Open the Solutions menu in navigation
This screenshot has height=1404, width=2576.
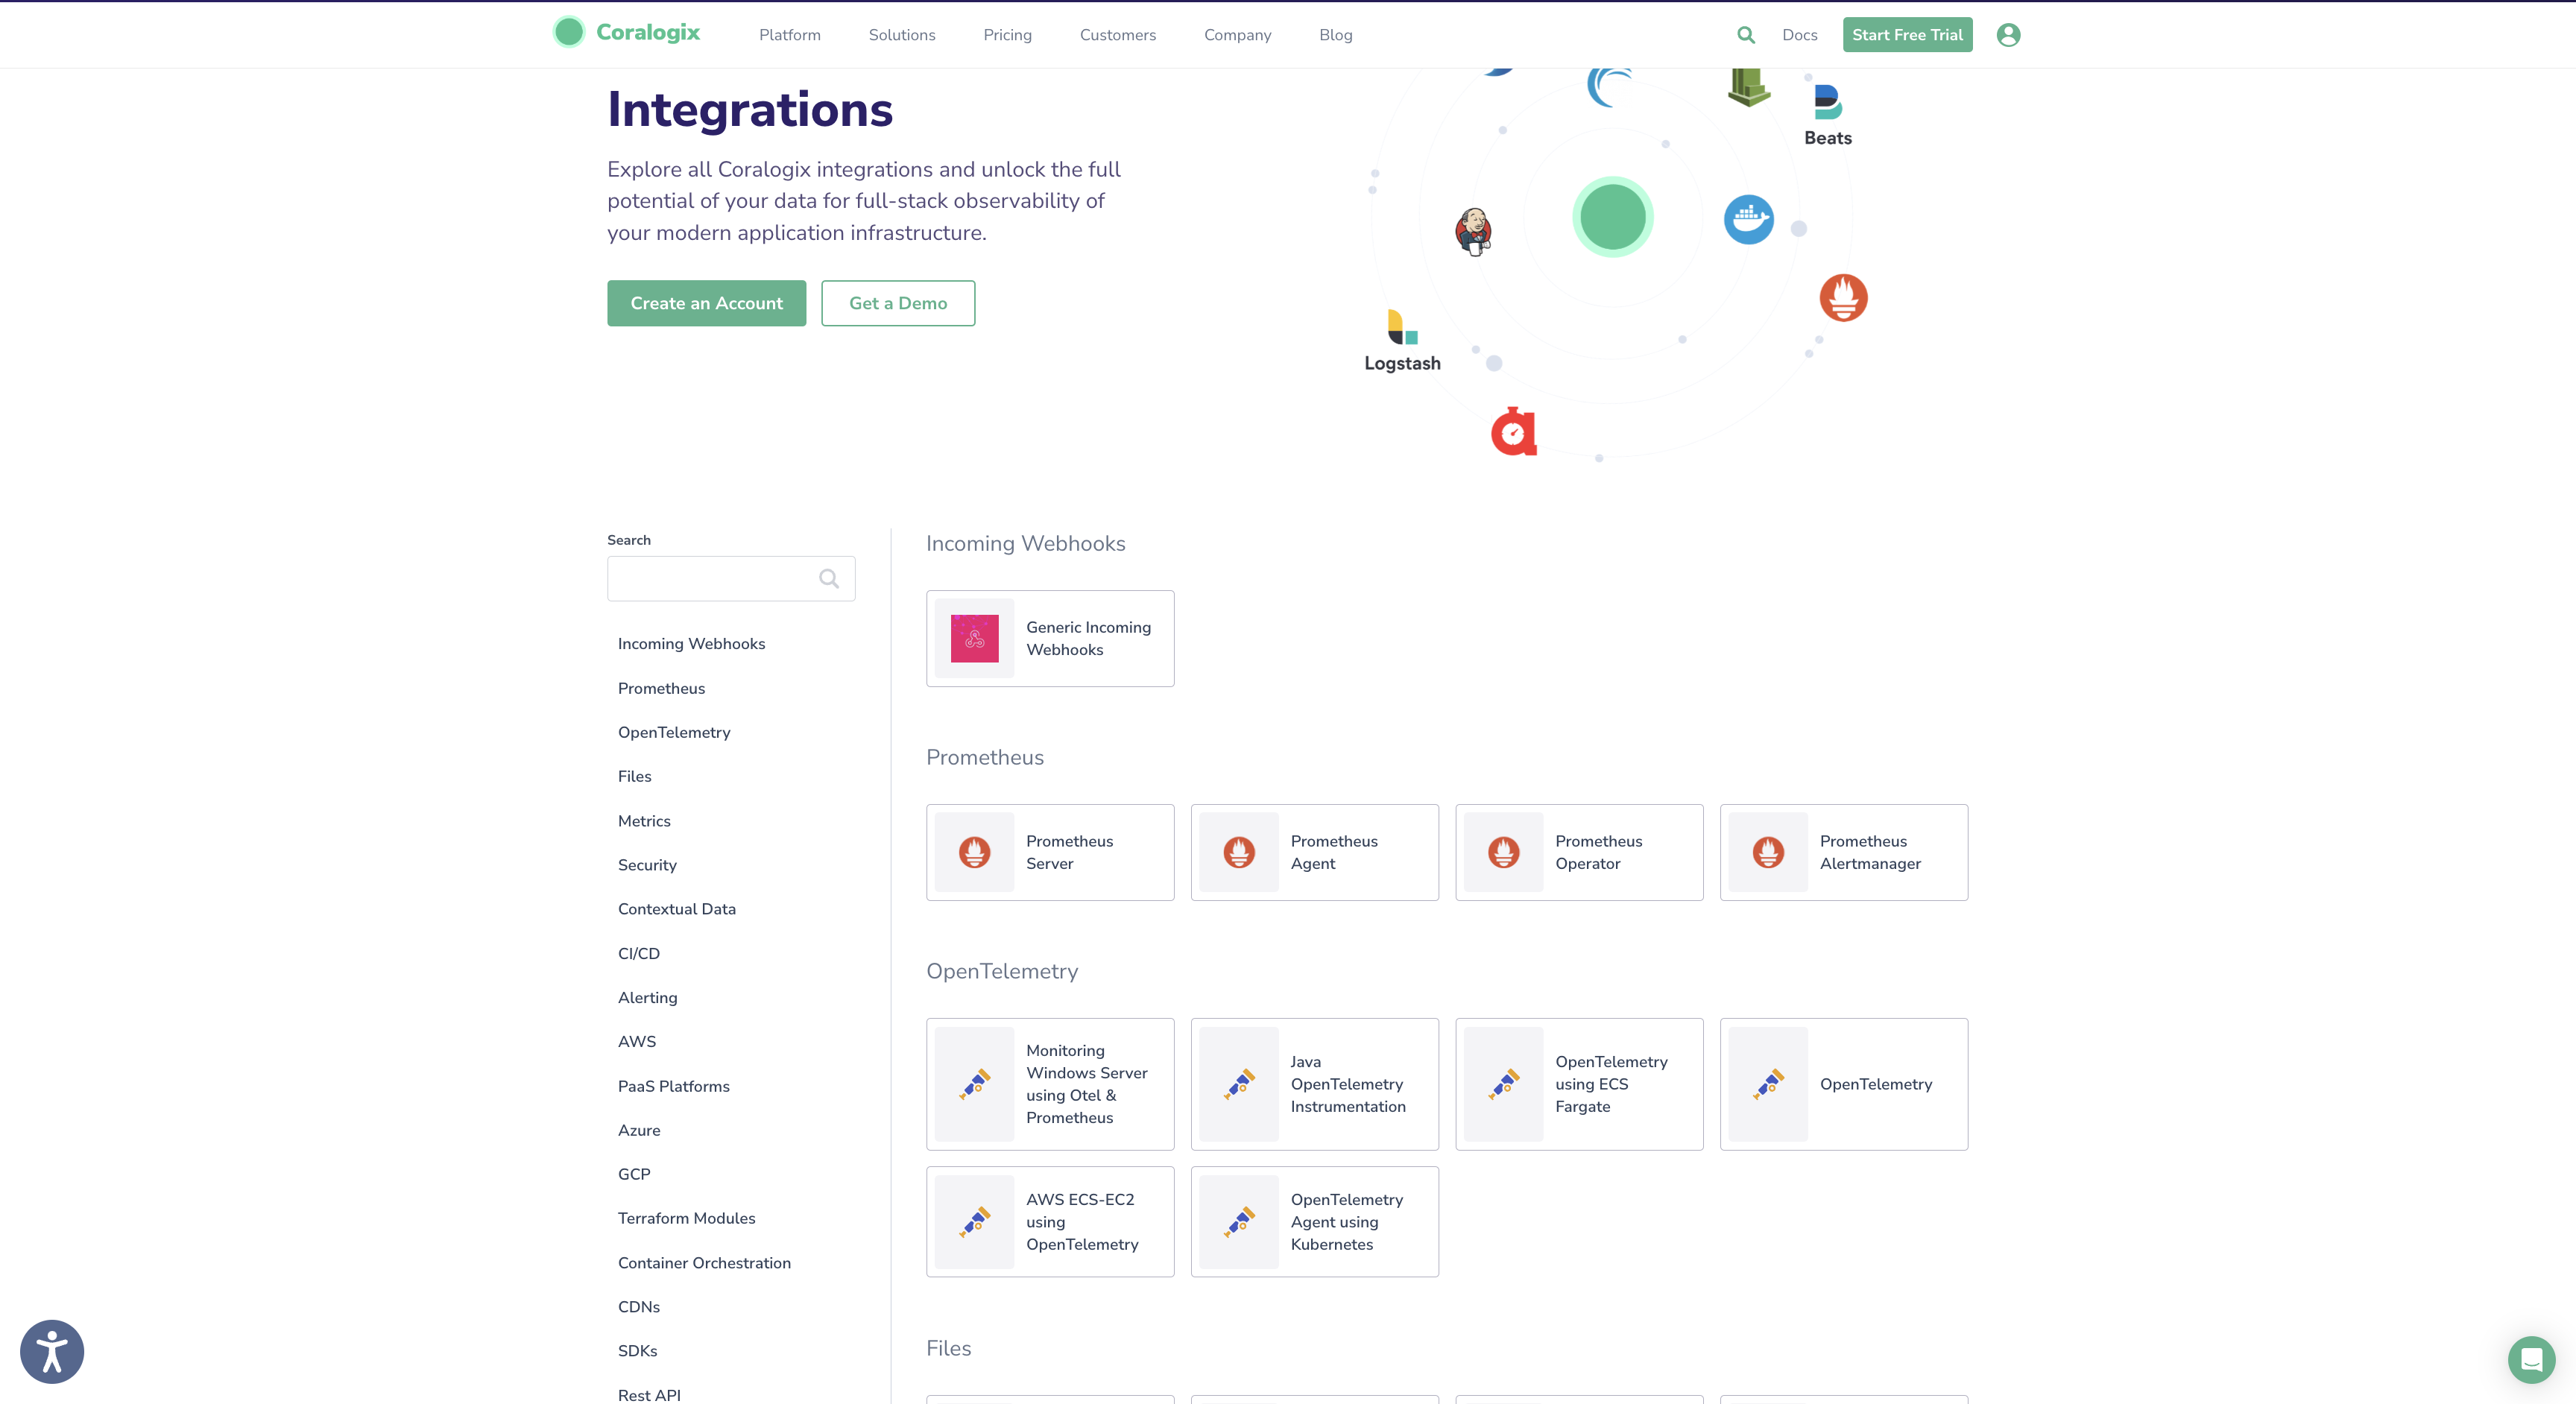[x=901, y=35]
